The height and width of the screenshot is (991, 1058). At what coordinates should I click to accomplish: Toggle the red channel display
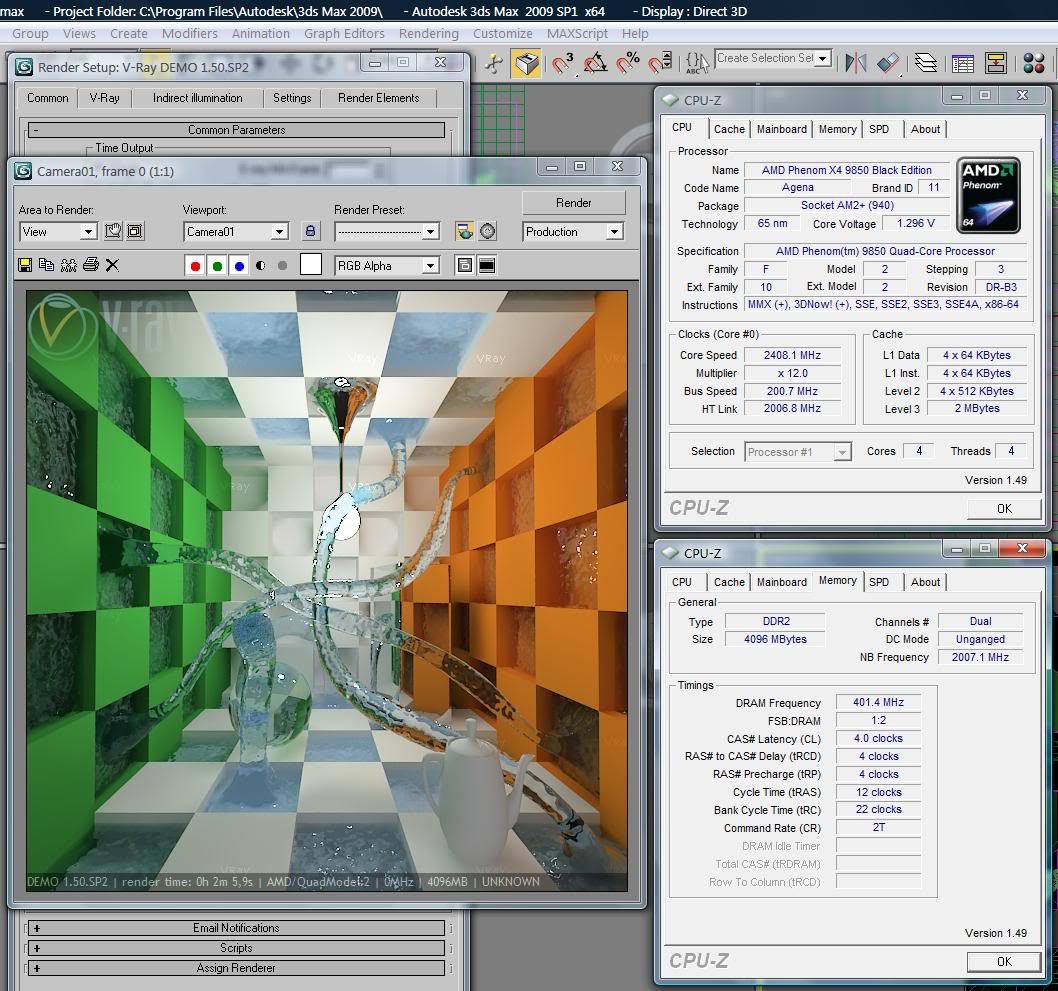pyautogui.click(x=195, y=266)
